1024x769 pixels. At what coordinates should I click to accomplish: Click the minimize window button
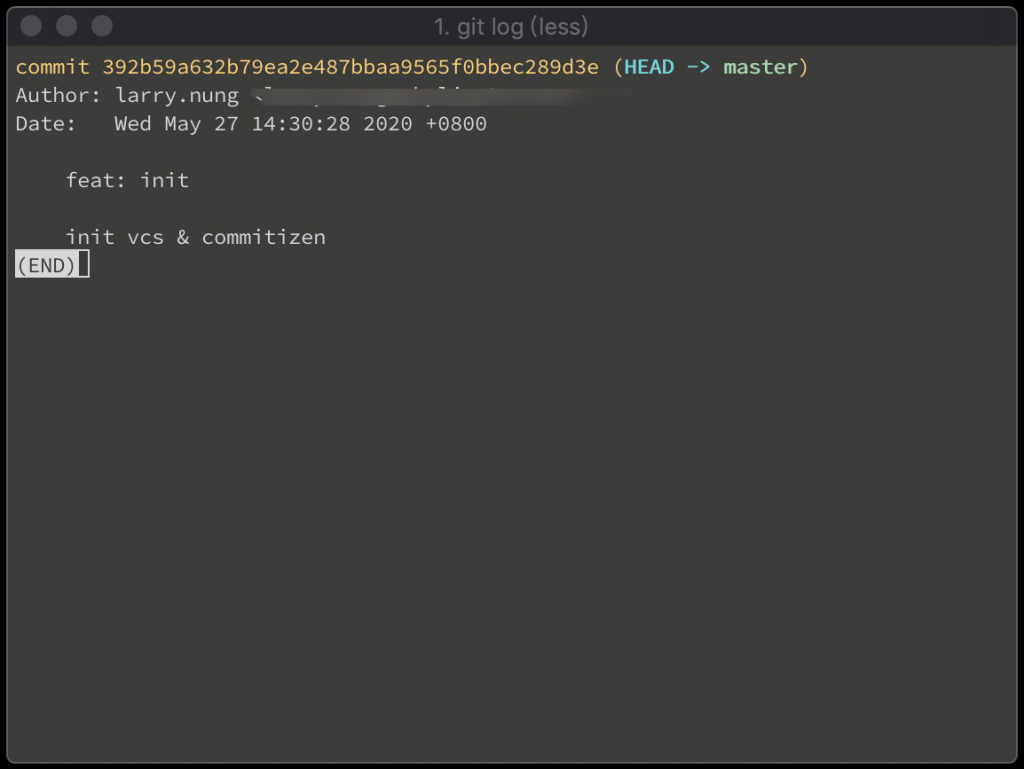(x=66, y=26)
